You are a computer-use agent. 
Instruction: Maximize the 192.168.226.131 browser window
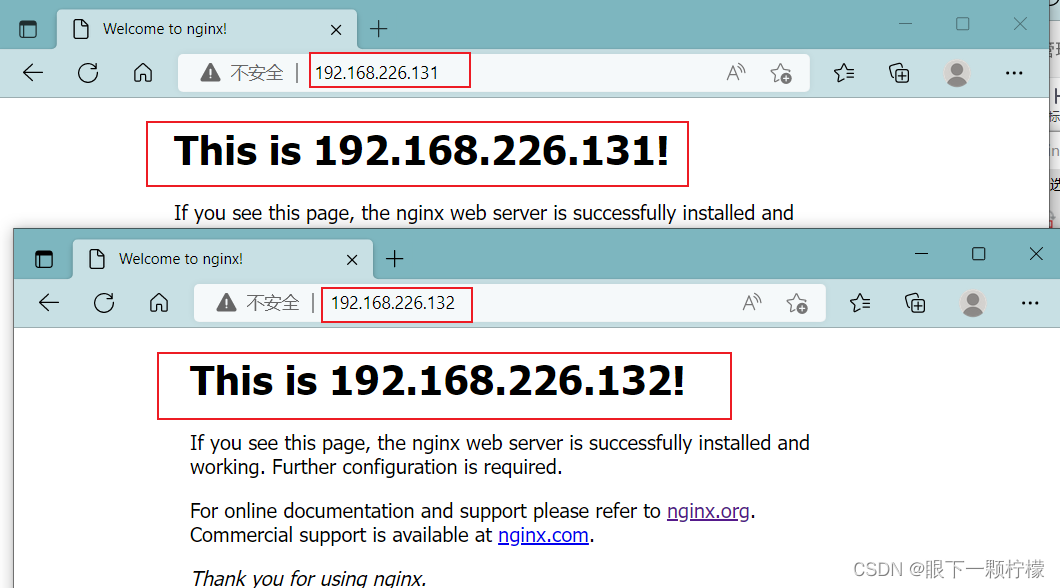point(963,24)
